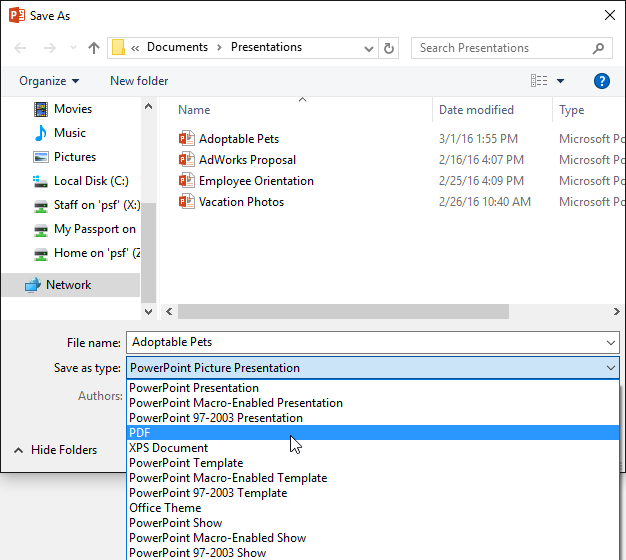Screen dimensions: 626x560
Task: Pick PowerPoint Template from the list
Action: click(x=186, y=463)
